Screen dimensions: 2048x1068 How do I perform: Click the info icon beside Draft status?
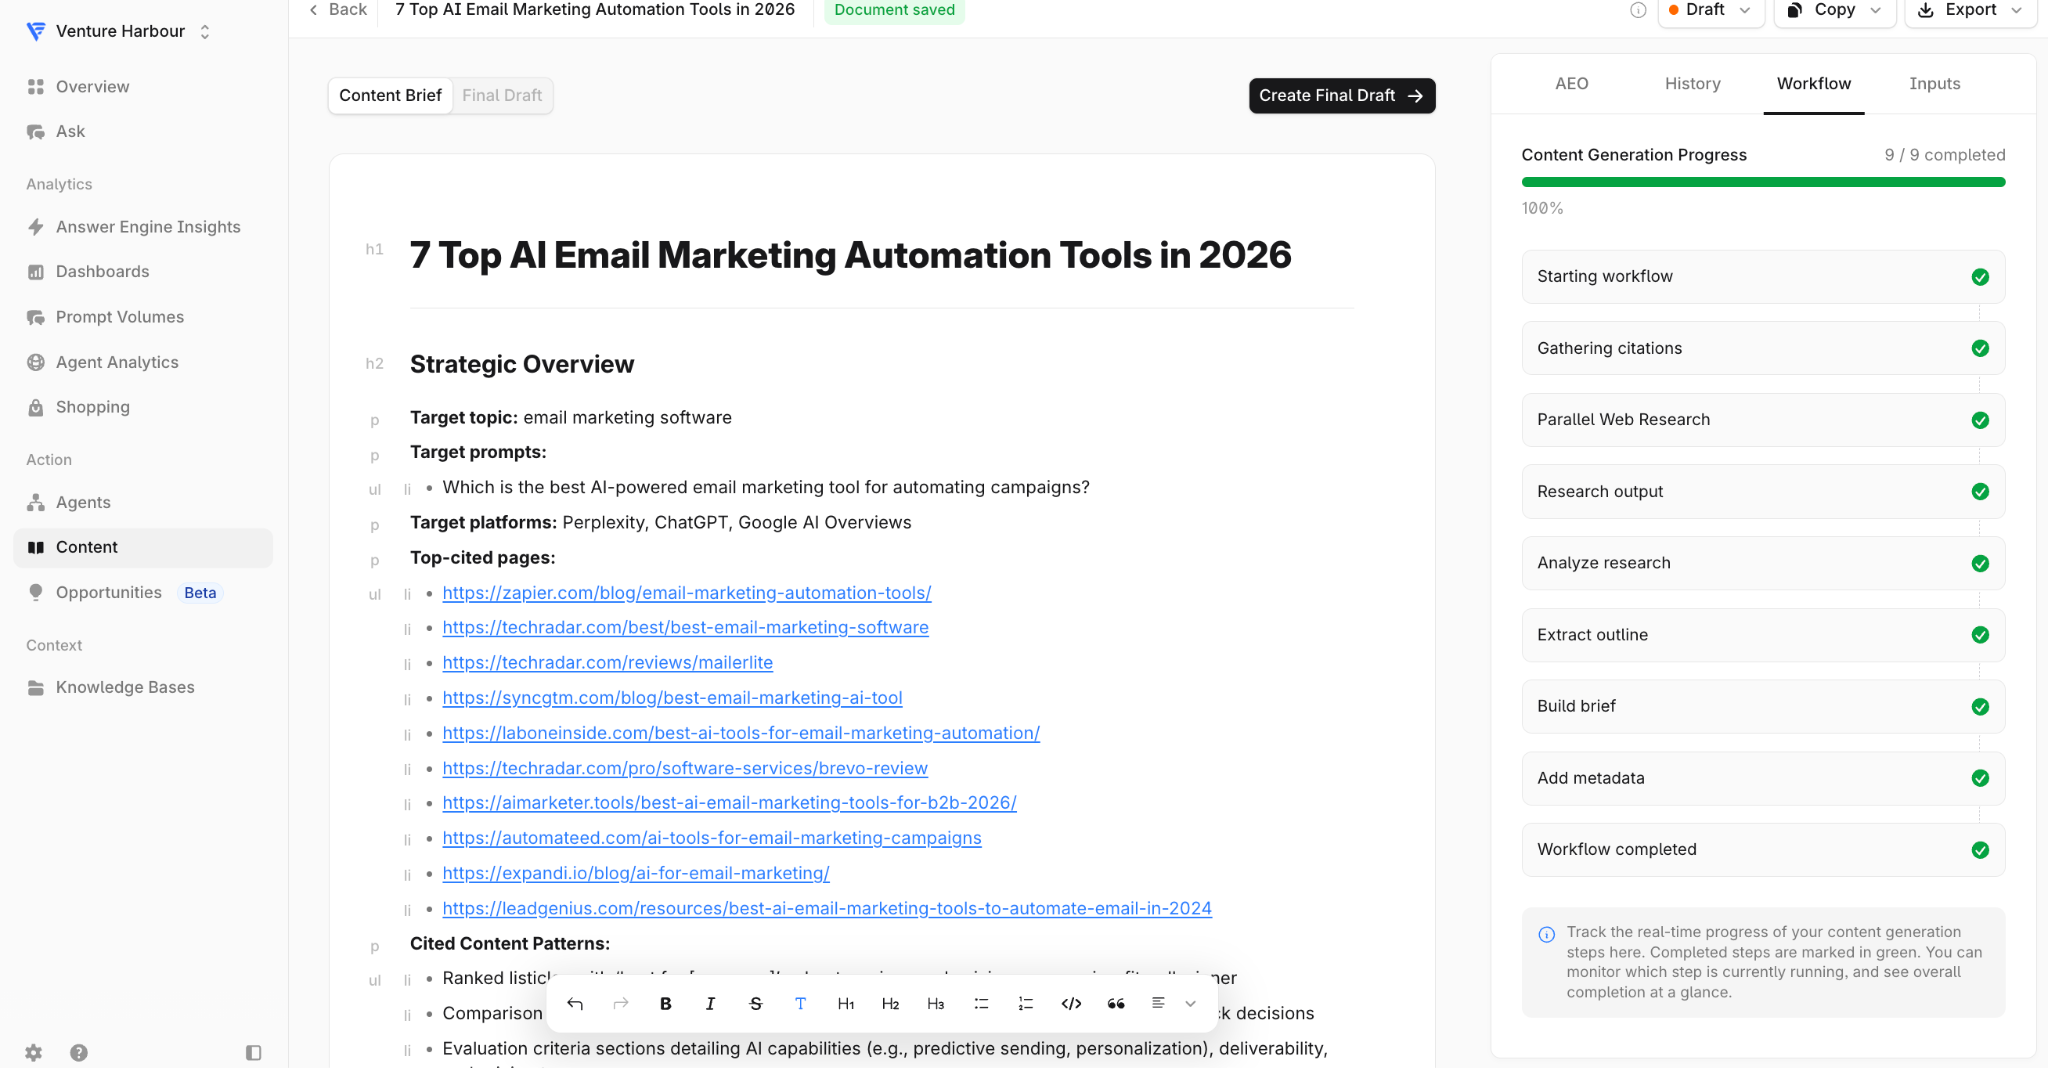(x=1638, y=10)
